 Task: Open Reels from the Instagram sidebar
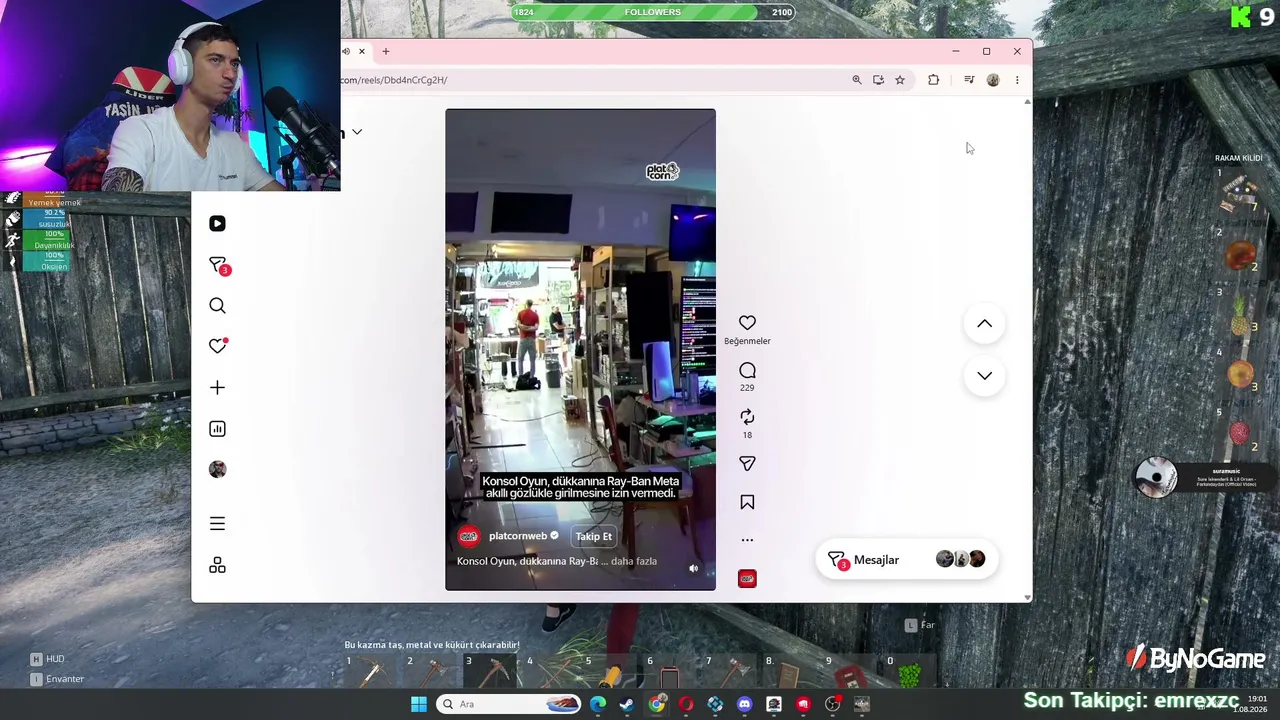pos(217,224)
